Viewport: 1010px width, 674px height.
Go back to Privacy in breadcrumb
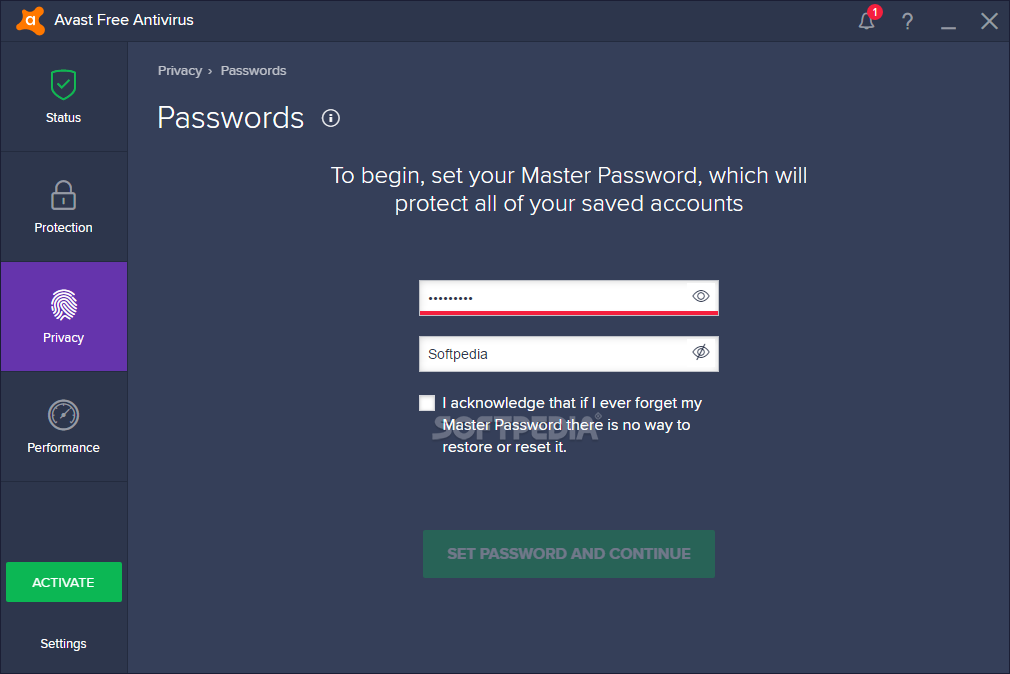(x=180, y=71)
